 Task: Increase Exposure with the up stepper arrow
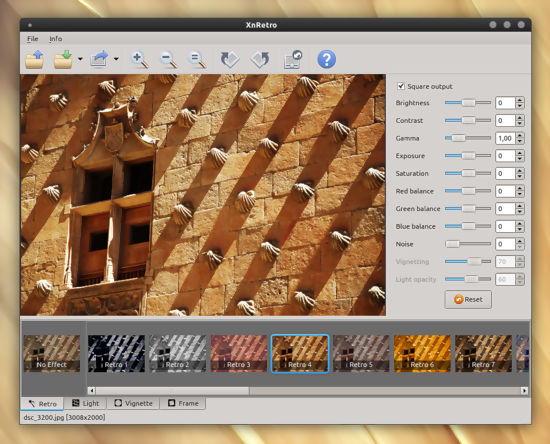point(520,153)
